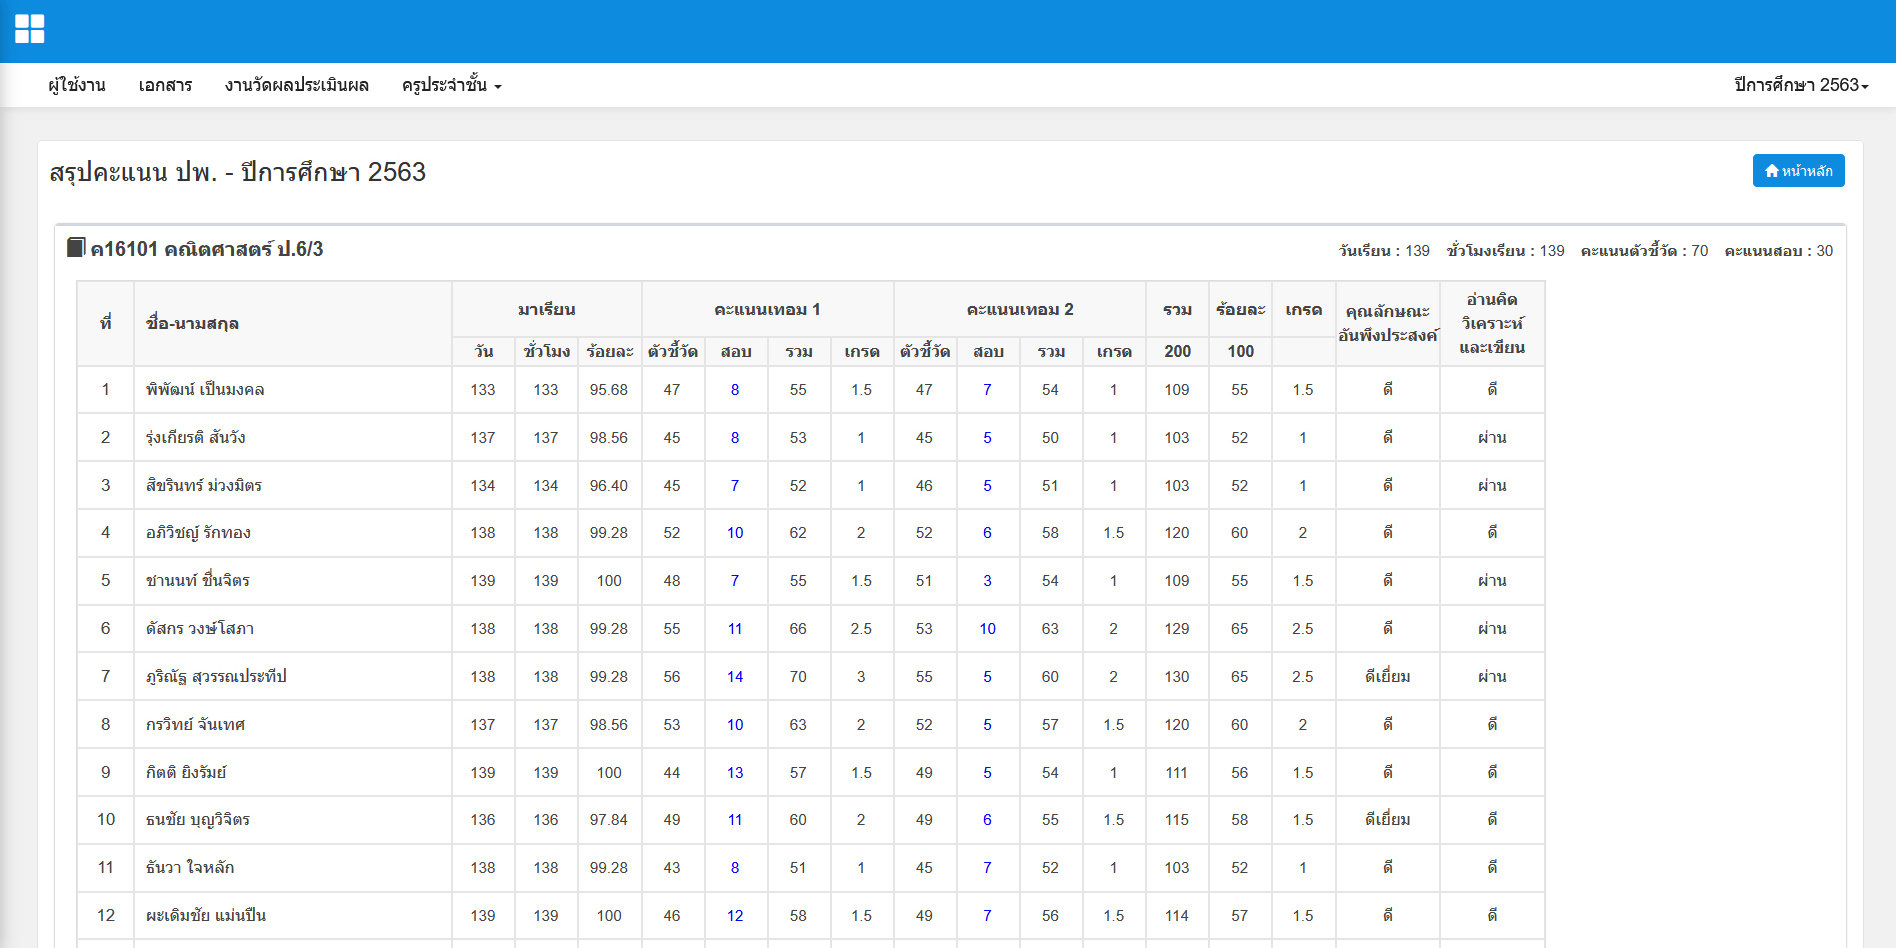Open term 2 exam score 7 for พิพัฒน์ เป็นมงคล
Image resolution: width=1896 pixels, height=948 pixels.
click(x=987, y=390)
